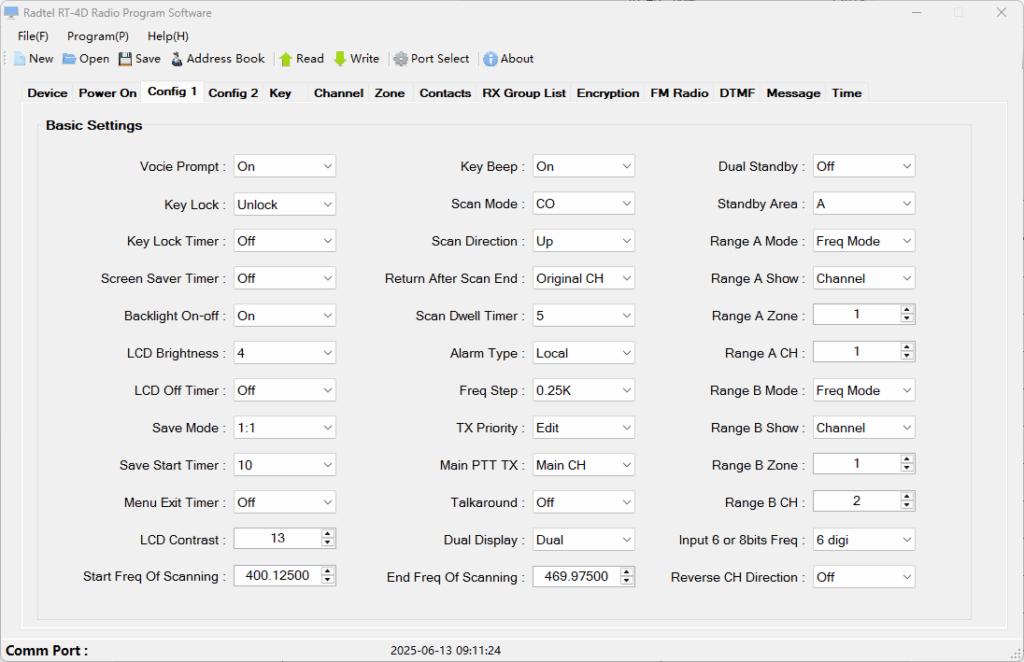1024x662 pixels.
Task: Expand the Talkaround dropdown
Action: click(x=626, y=503)
